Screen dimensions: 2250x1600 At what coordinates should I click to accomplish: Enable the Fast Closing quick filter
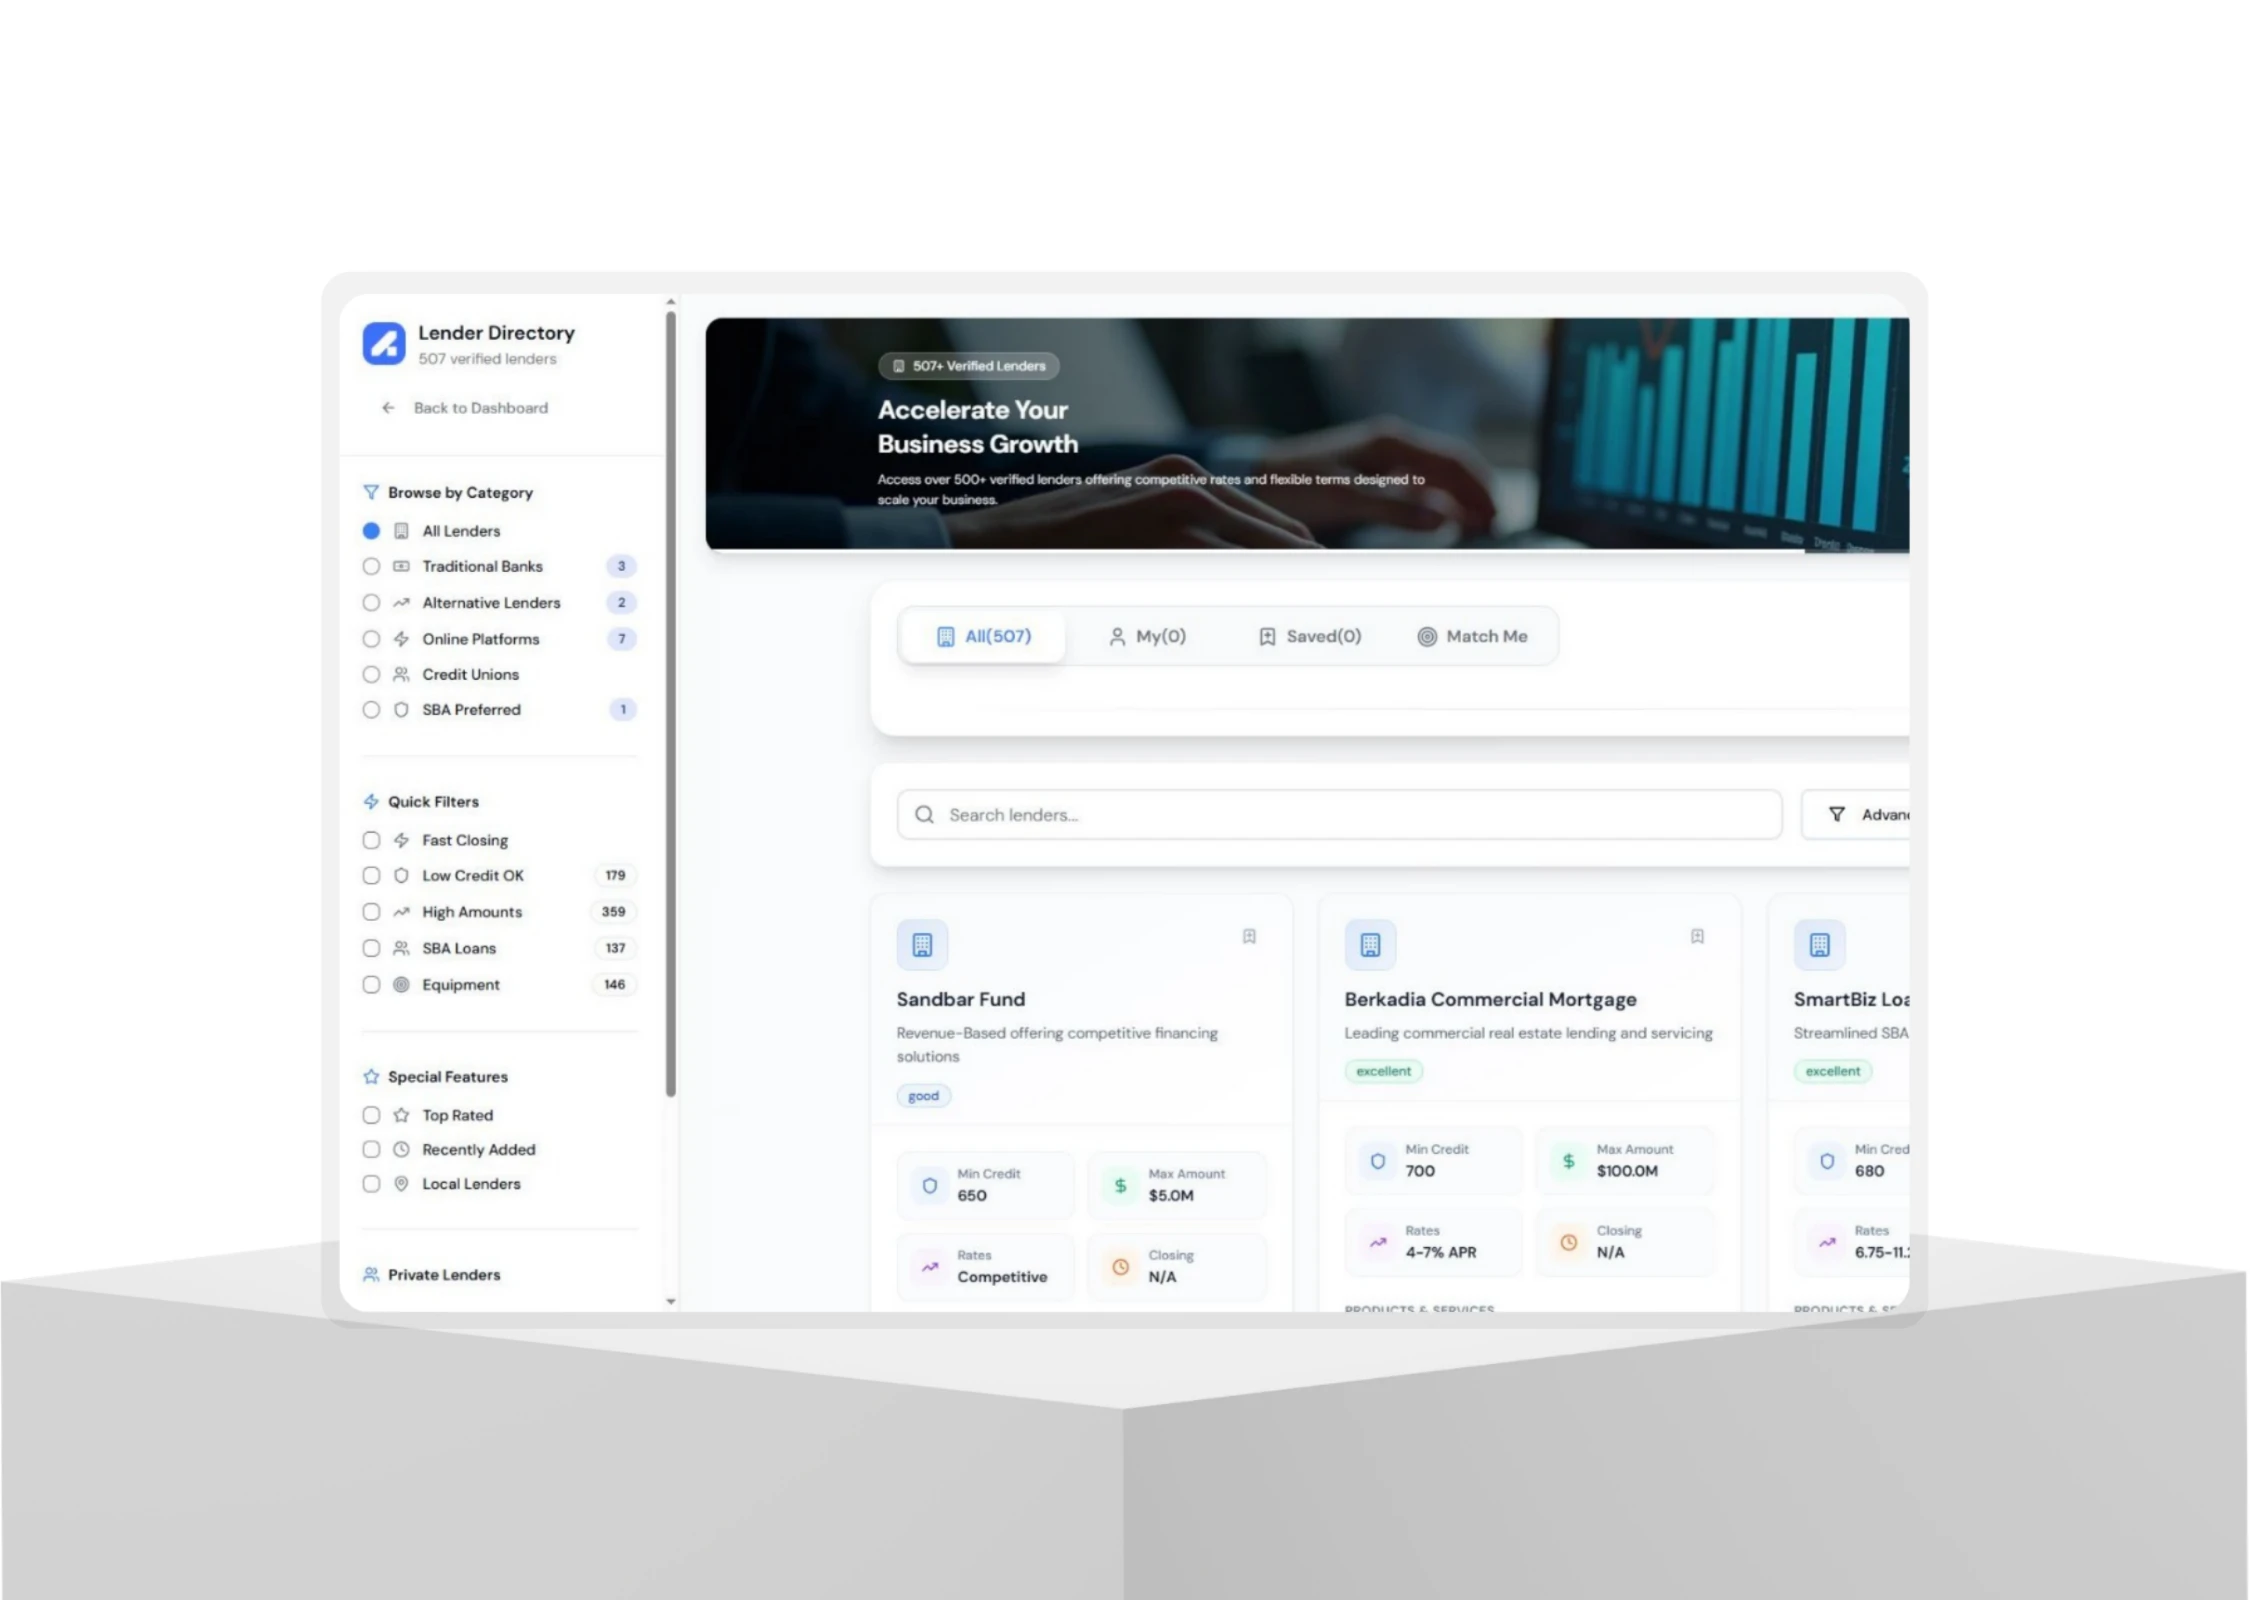(371, 840)
